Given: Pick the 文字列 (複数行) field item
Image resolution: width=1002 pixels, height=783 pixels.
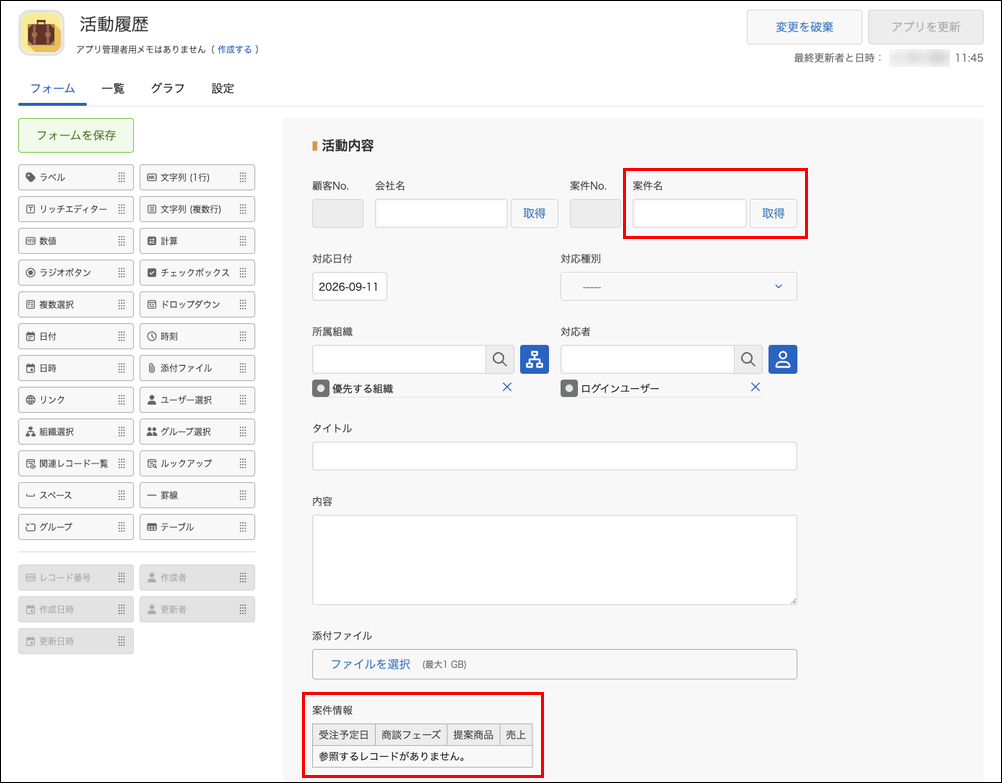Looking at the screenshot, I should coord(197,209).
